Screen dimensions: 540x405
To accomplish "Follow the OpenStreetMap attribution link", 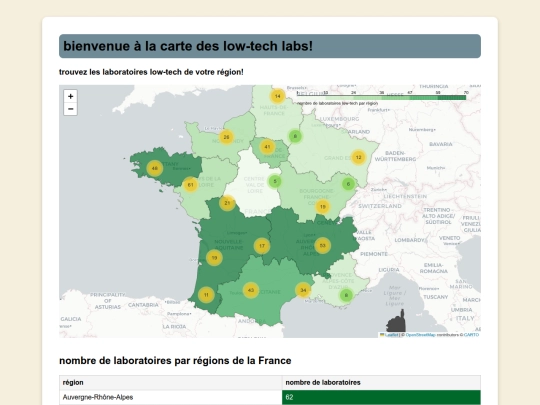I will coord(420,335).
